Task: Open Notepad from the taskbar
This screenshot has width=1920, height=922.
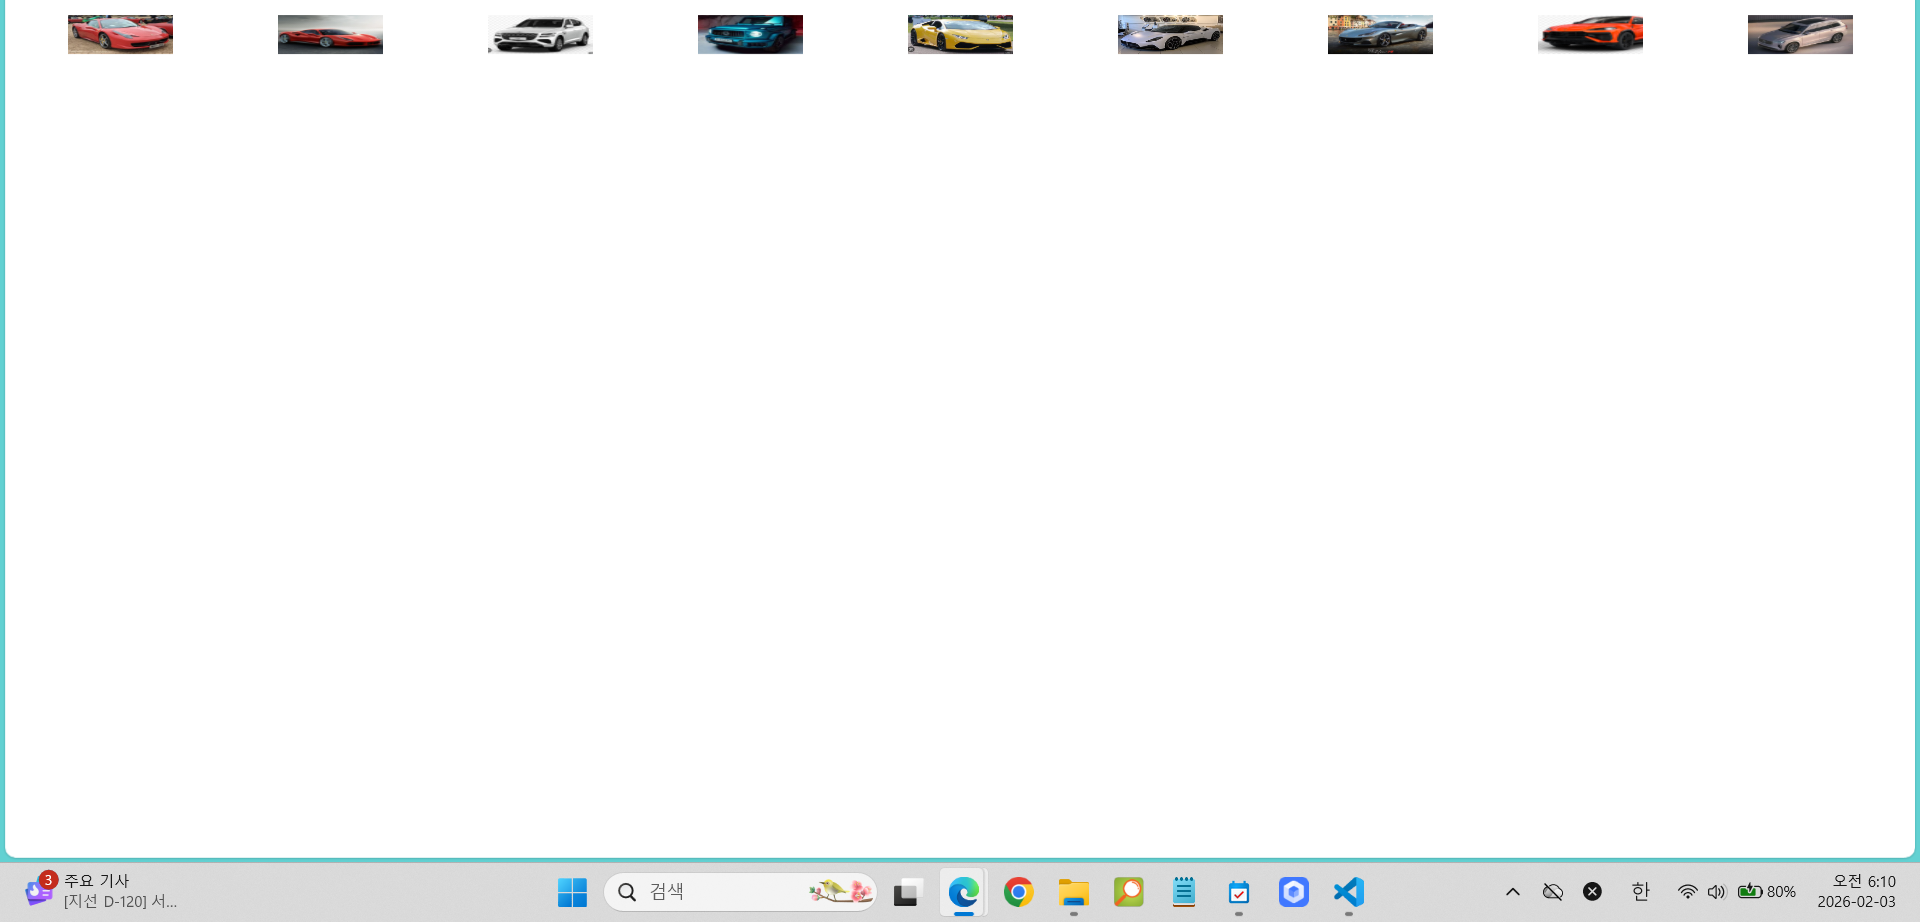Action: [x=1183, y=892]
